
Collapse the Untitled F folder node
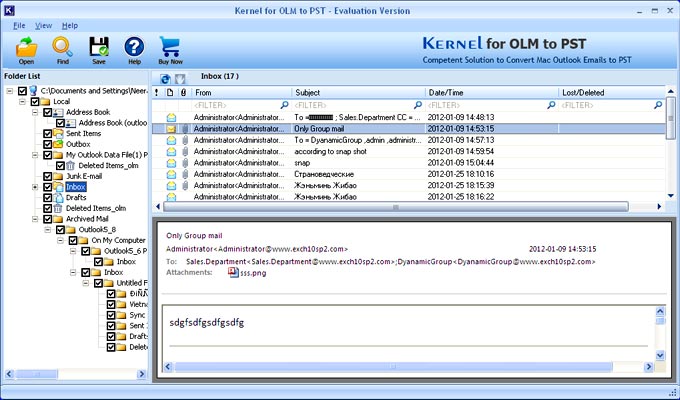pyautogui.click(x=86, y=283)
